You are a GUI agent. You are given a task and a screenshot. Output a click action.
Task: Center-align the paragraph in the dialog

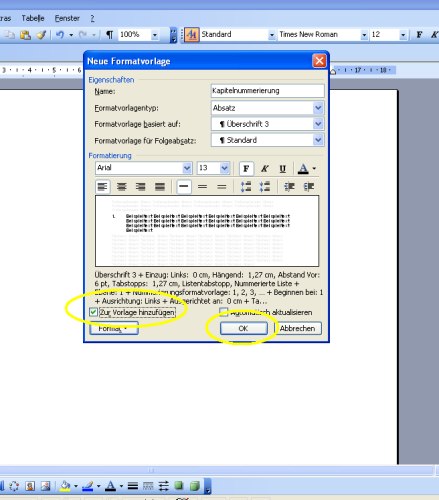tap(122, 187)
